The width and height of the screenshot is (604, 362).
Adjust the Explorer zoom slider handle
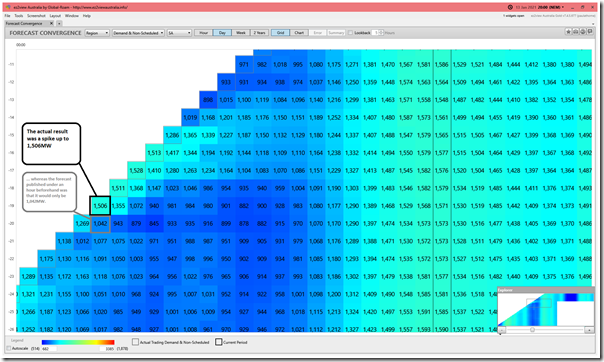532,330
